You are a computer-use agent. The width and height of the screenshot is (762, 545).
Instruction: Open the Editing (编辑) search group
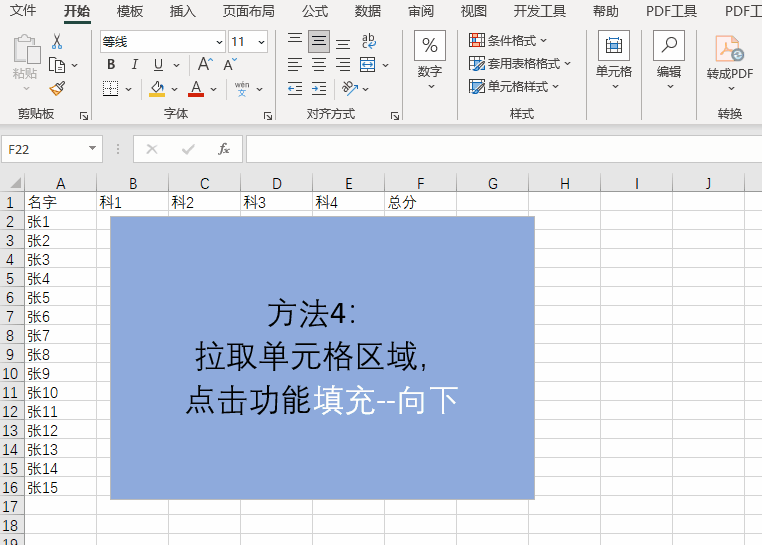tap(669, 60)
